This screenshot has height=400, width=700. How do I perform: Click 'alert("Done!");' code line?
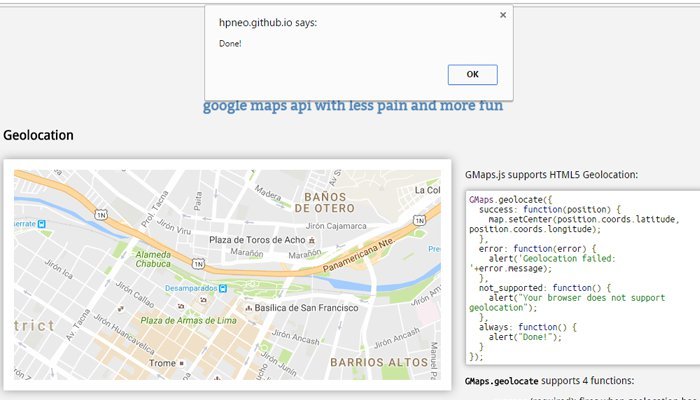525,337
